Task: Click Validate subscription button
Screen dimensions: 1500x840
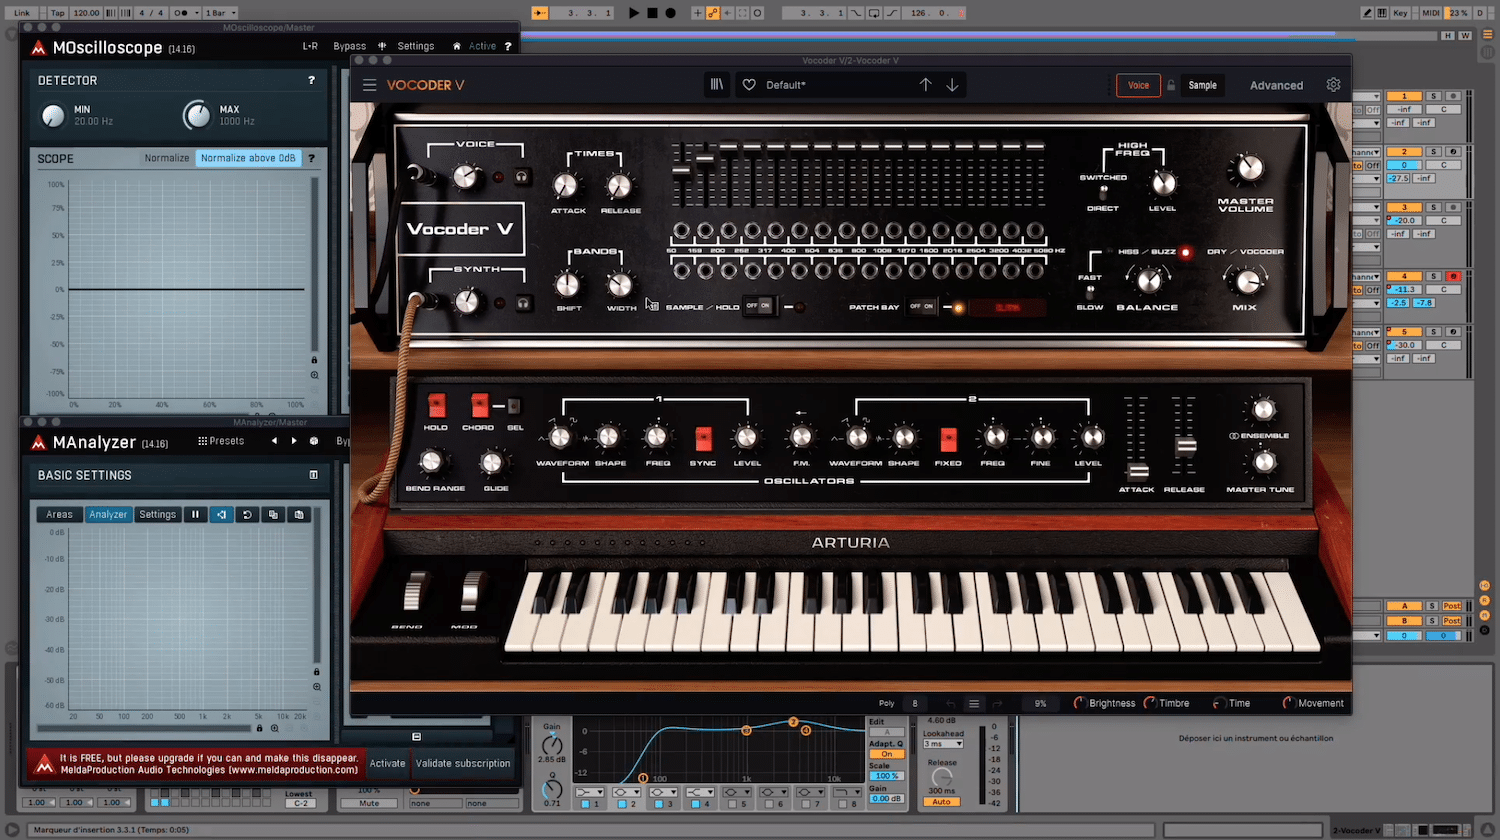Action: (463, 763)
